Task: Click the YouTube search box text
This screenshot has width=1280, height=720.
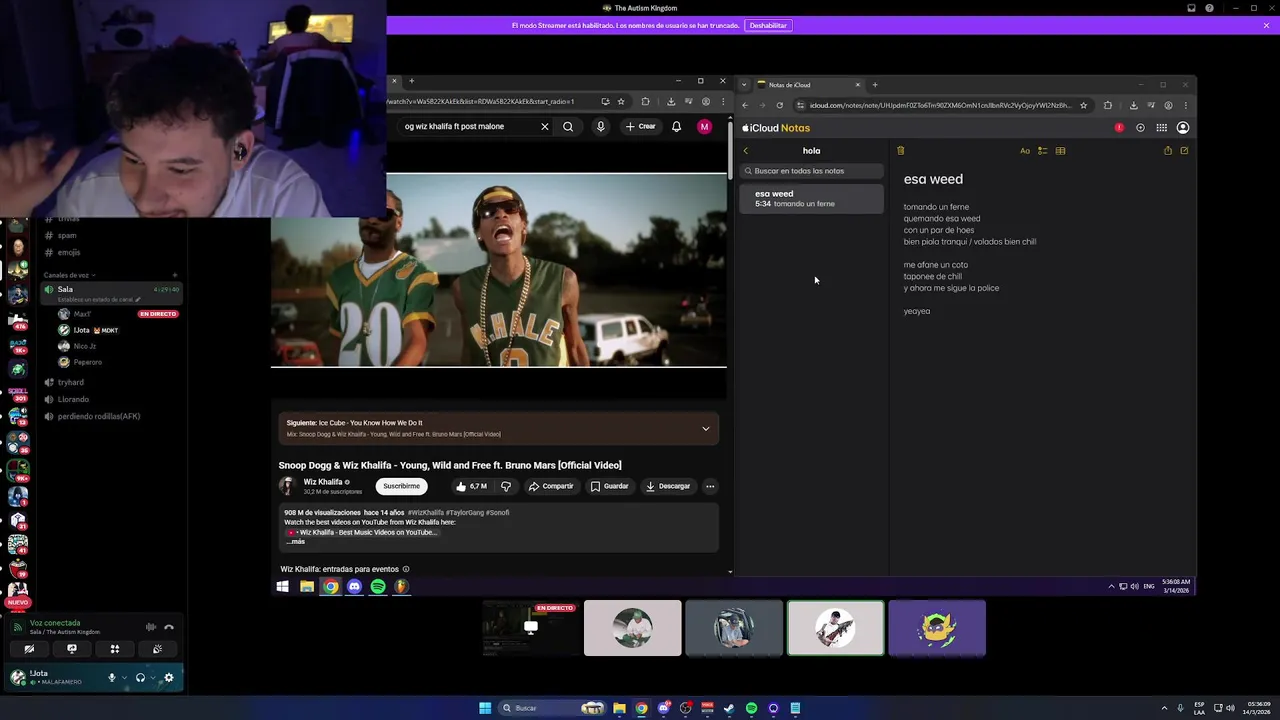Action: (x=454, y=127)
